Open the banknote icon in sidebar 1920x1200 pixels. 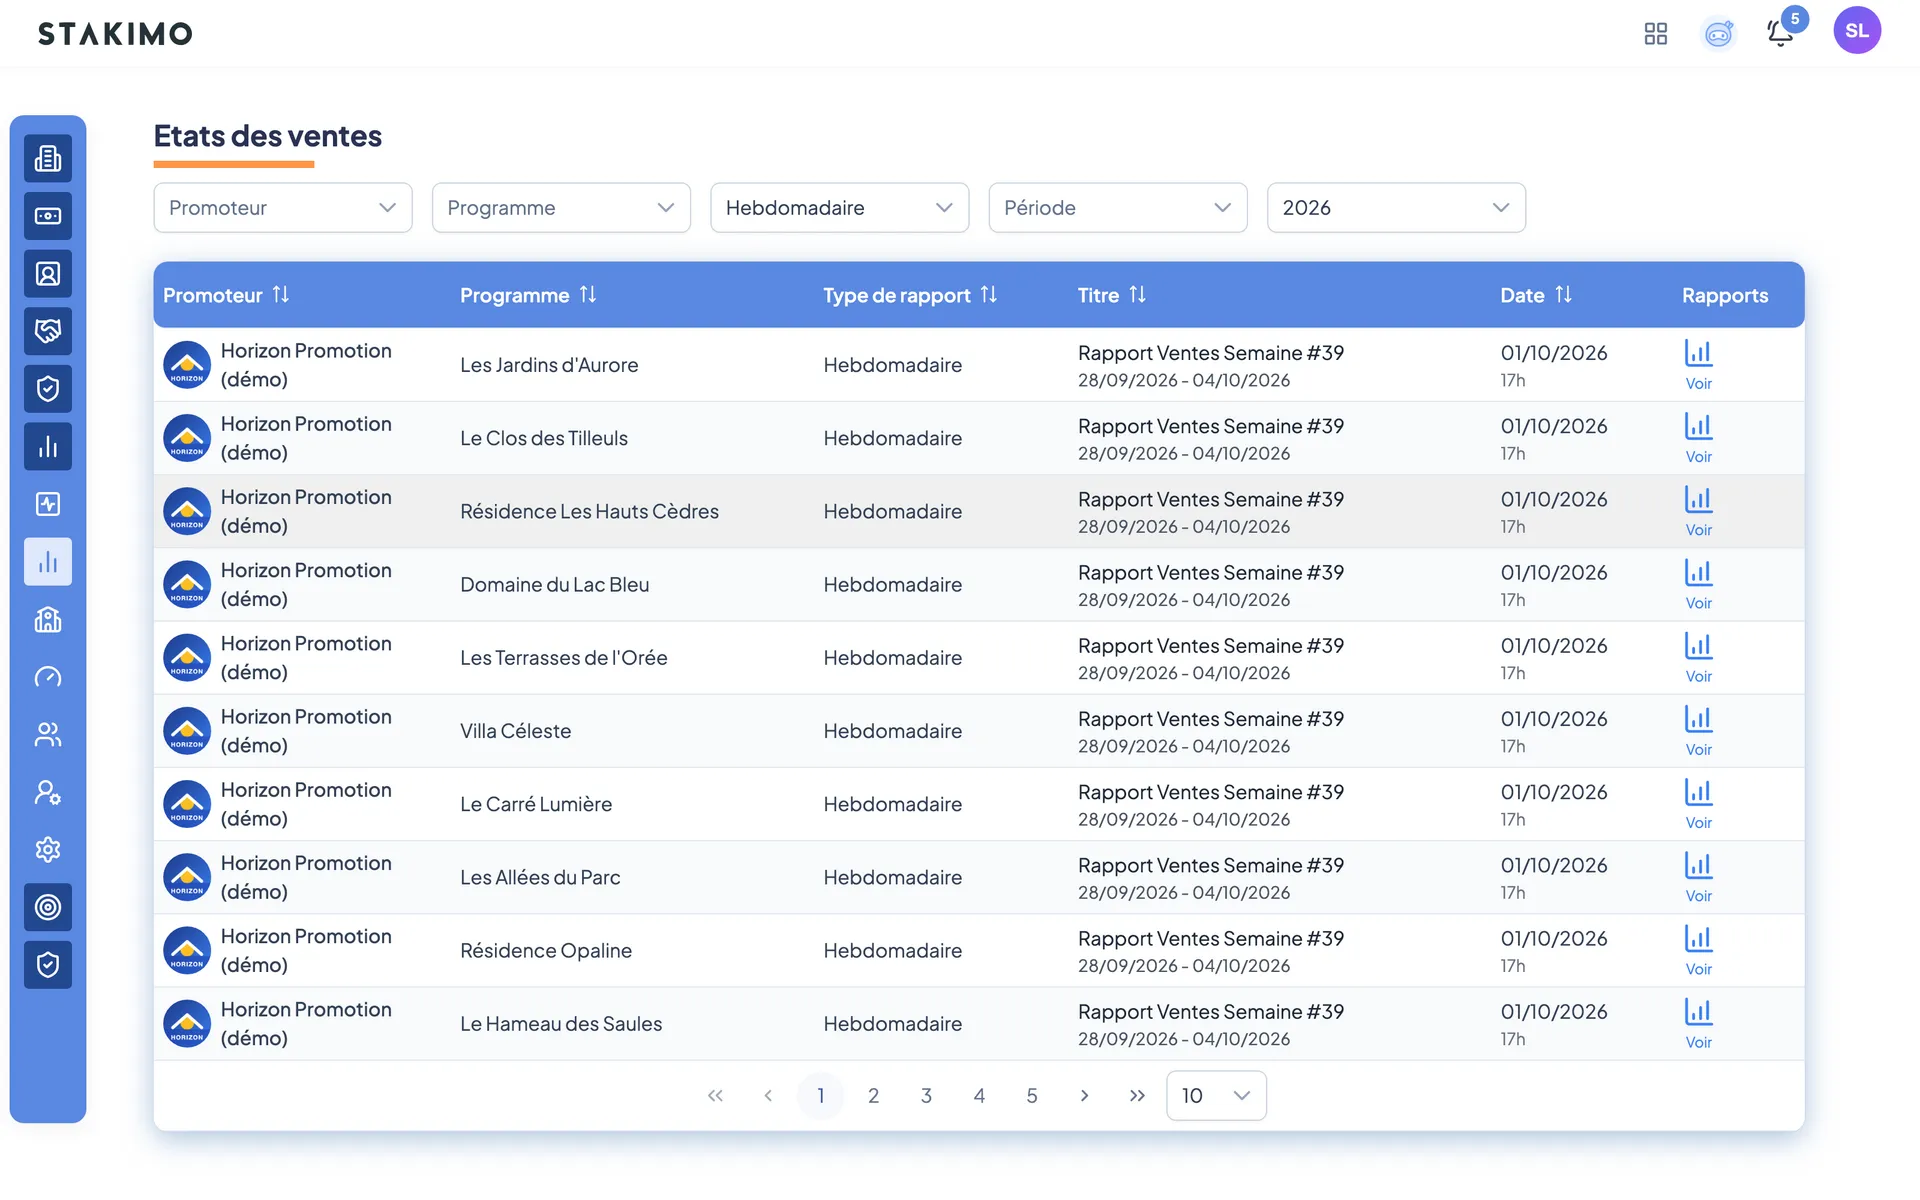(48, 216)
